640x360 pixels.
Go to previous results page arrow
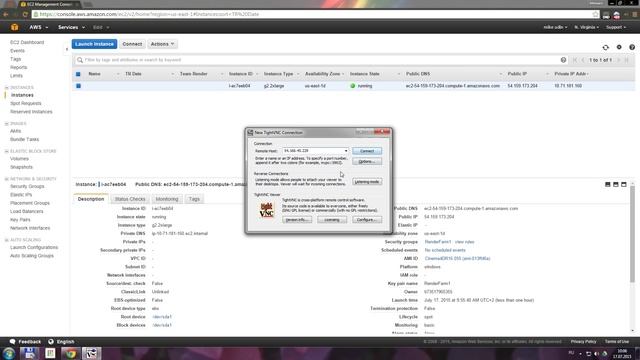(583, 60)
